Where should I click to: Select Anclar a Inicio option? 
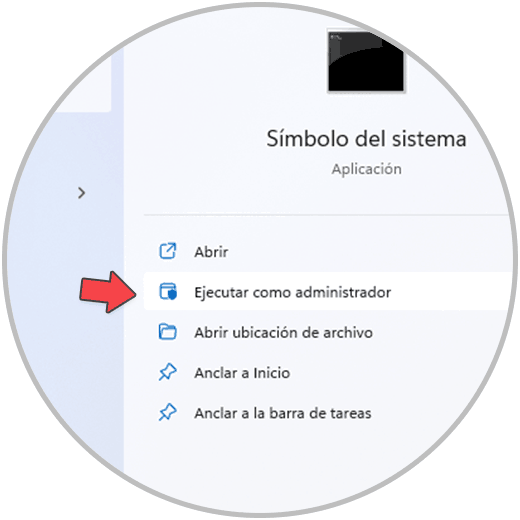tap(242, 373)
